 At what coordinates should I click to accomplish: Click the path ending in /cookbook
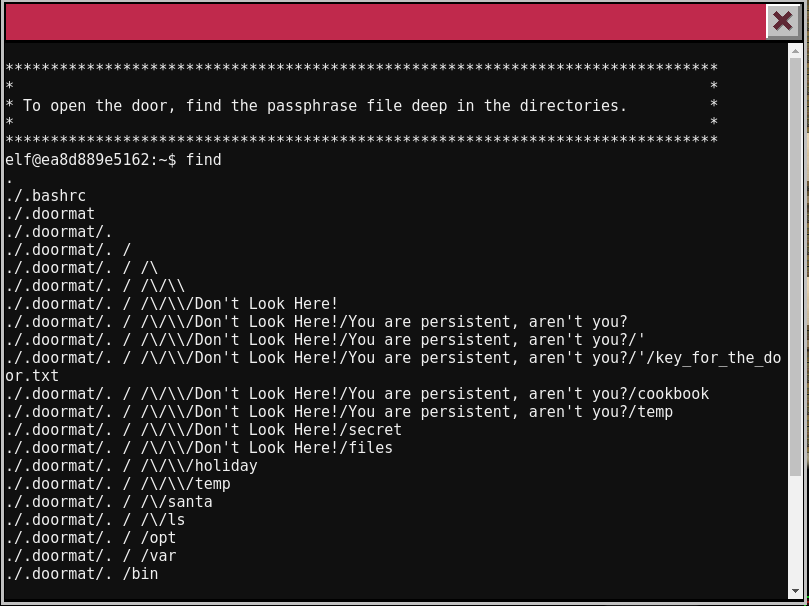point(357,394)
